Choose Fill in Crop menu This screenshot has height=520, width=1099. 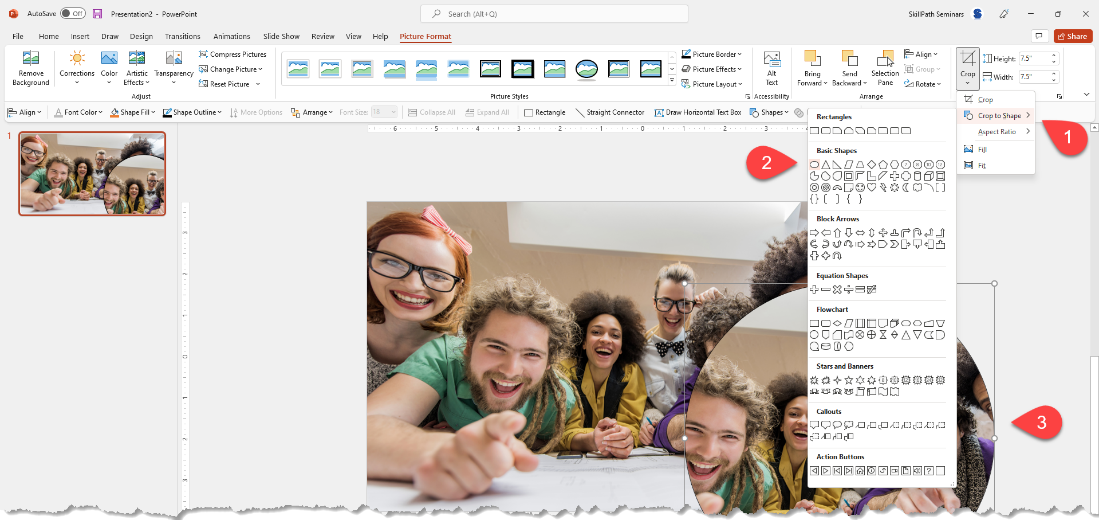[995, 149]
